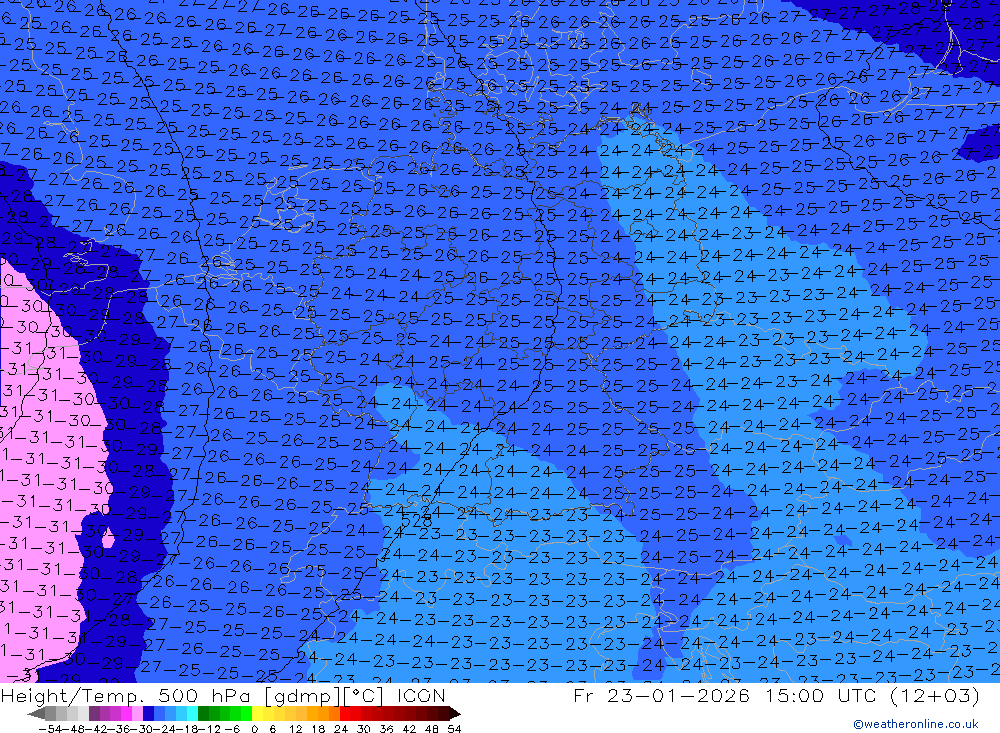Open the weatheronline.co.uk copyright link

pyautogui.click(x=916, y=724)
